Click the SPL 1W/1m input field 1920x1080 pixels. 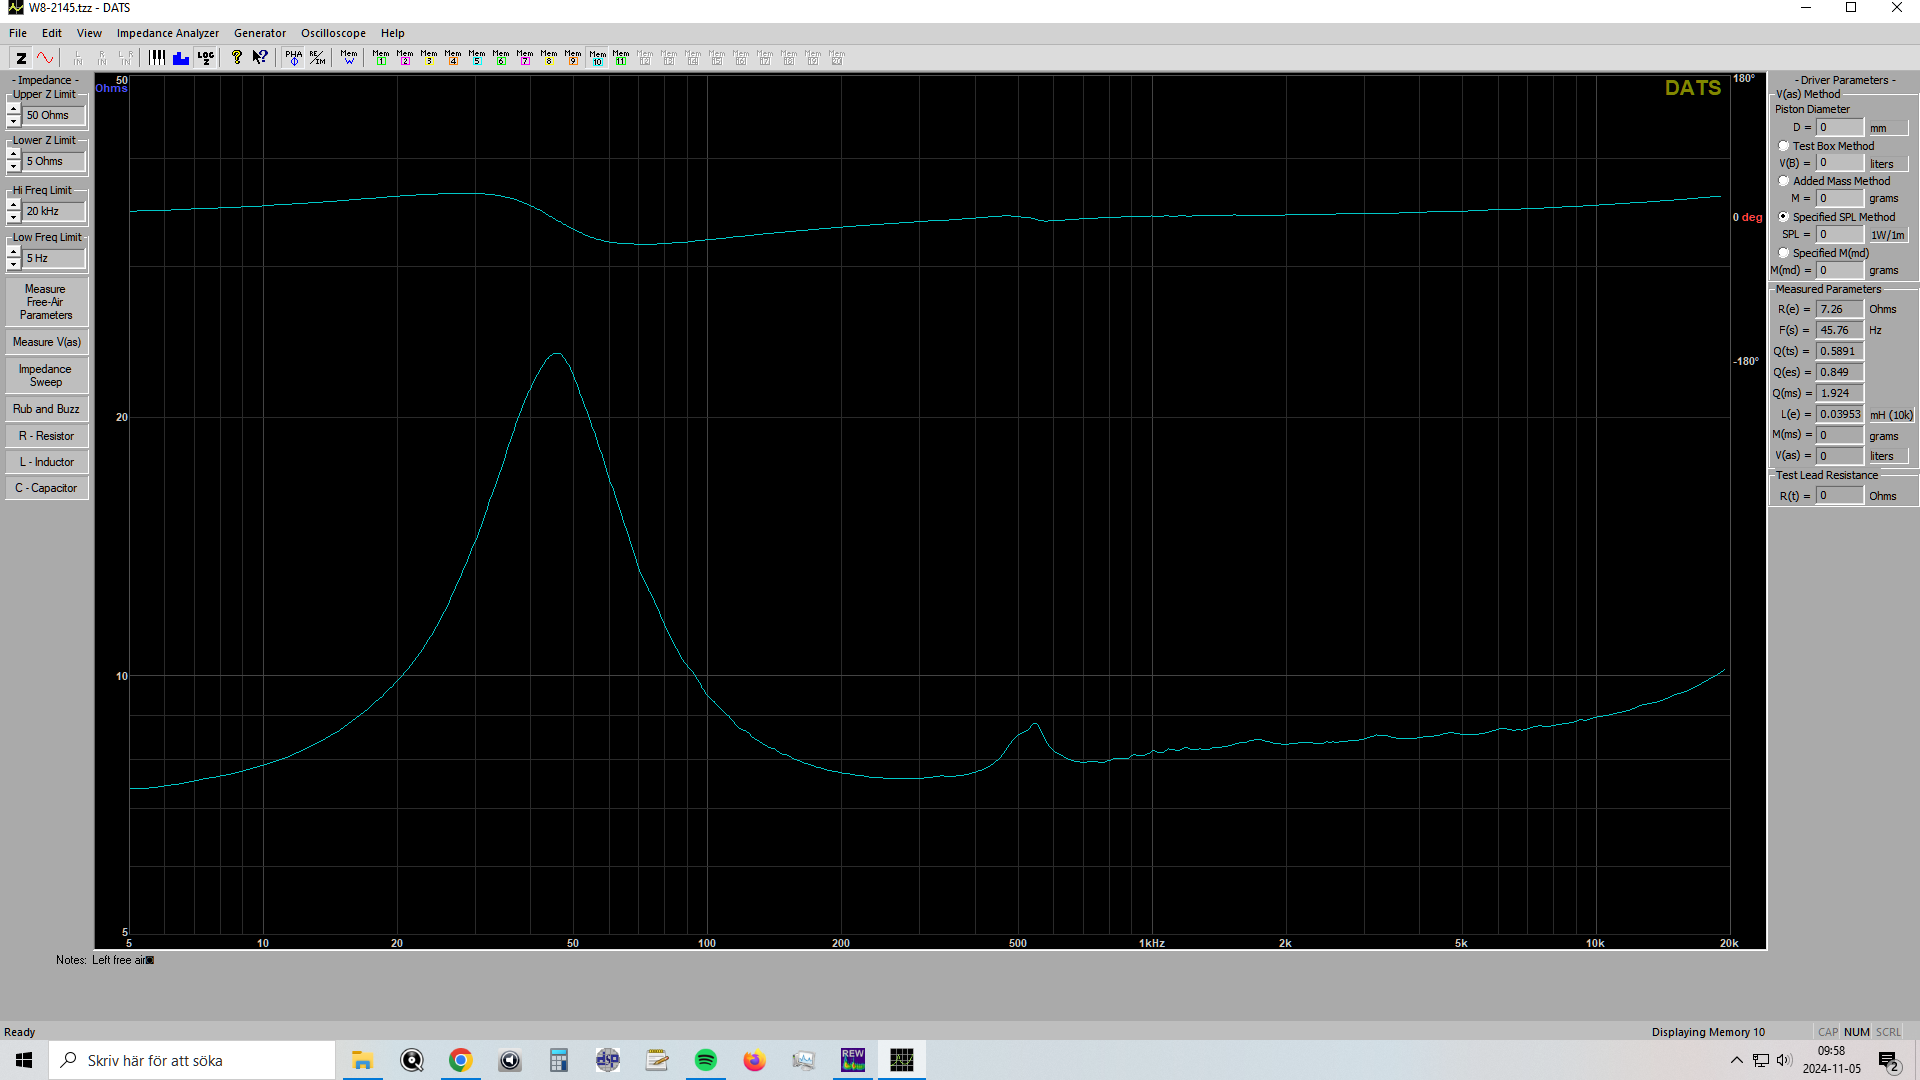pos(1839,234)
